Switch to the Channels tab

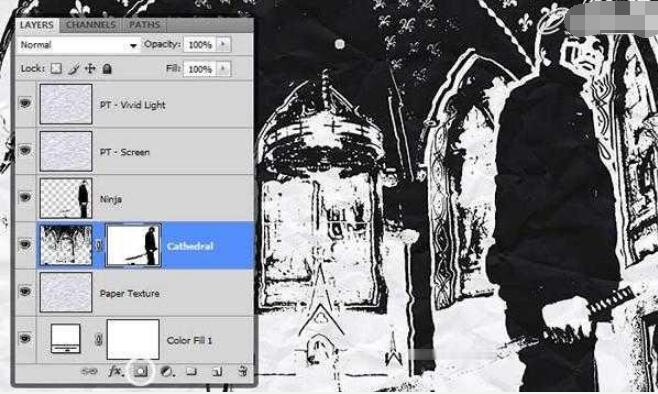pyautogui.click(x=91, y=25)
